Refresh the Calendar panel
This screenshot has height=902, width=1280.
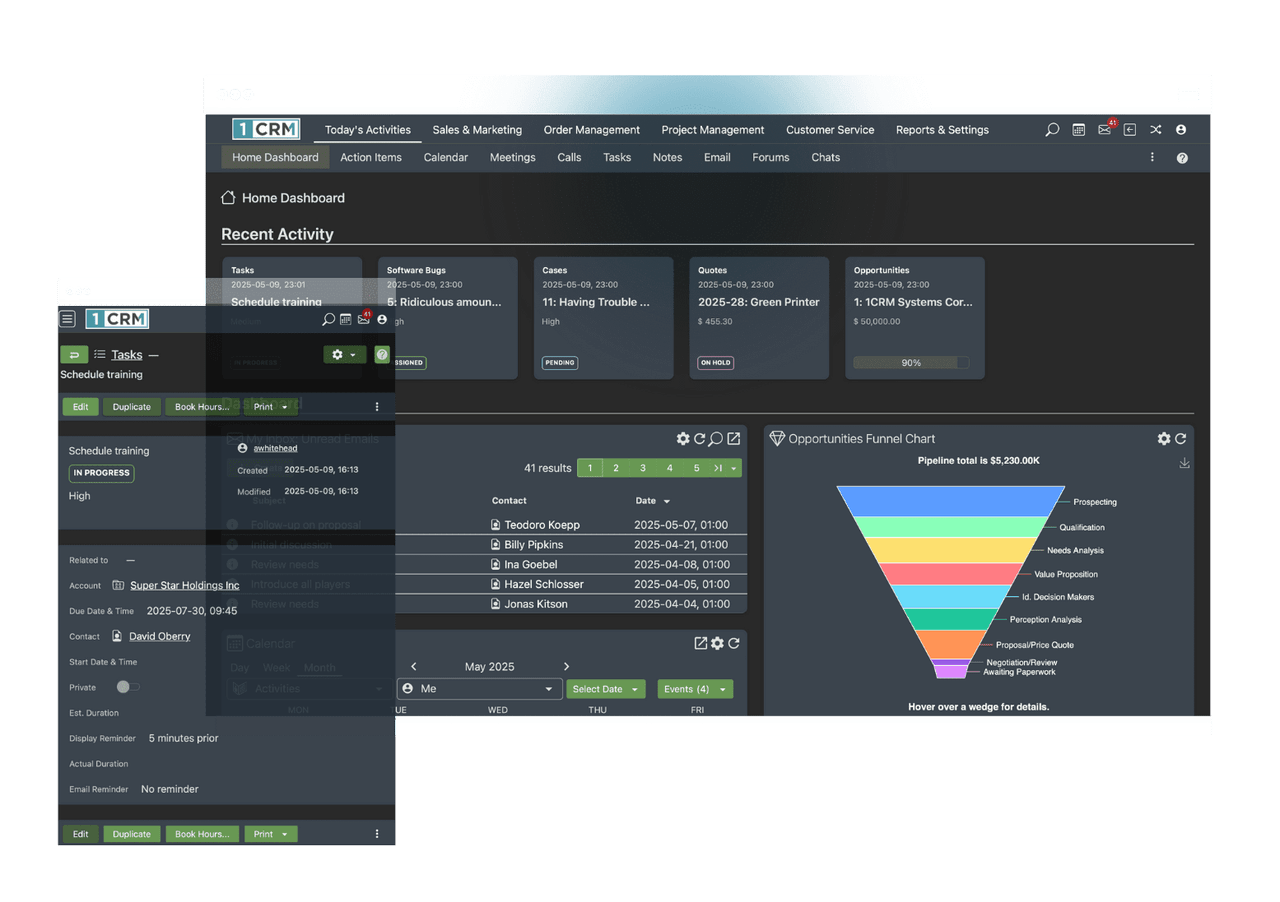point(734,643)
